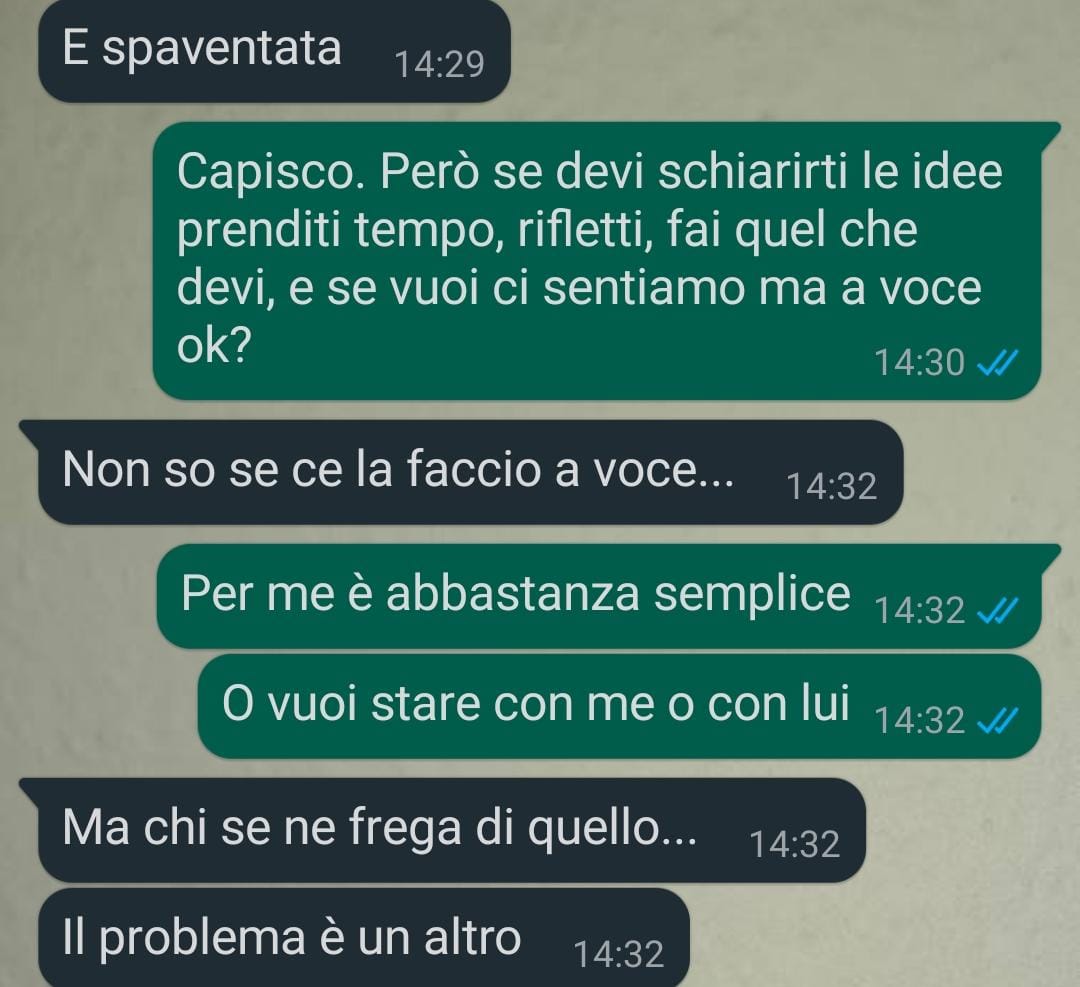
Task: Select the 'Per me è abbastanza semplice' message
Action: pyautogui.click(x=599, y=596)
